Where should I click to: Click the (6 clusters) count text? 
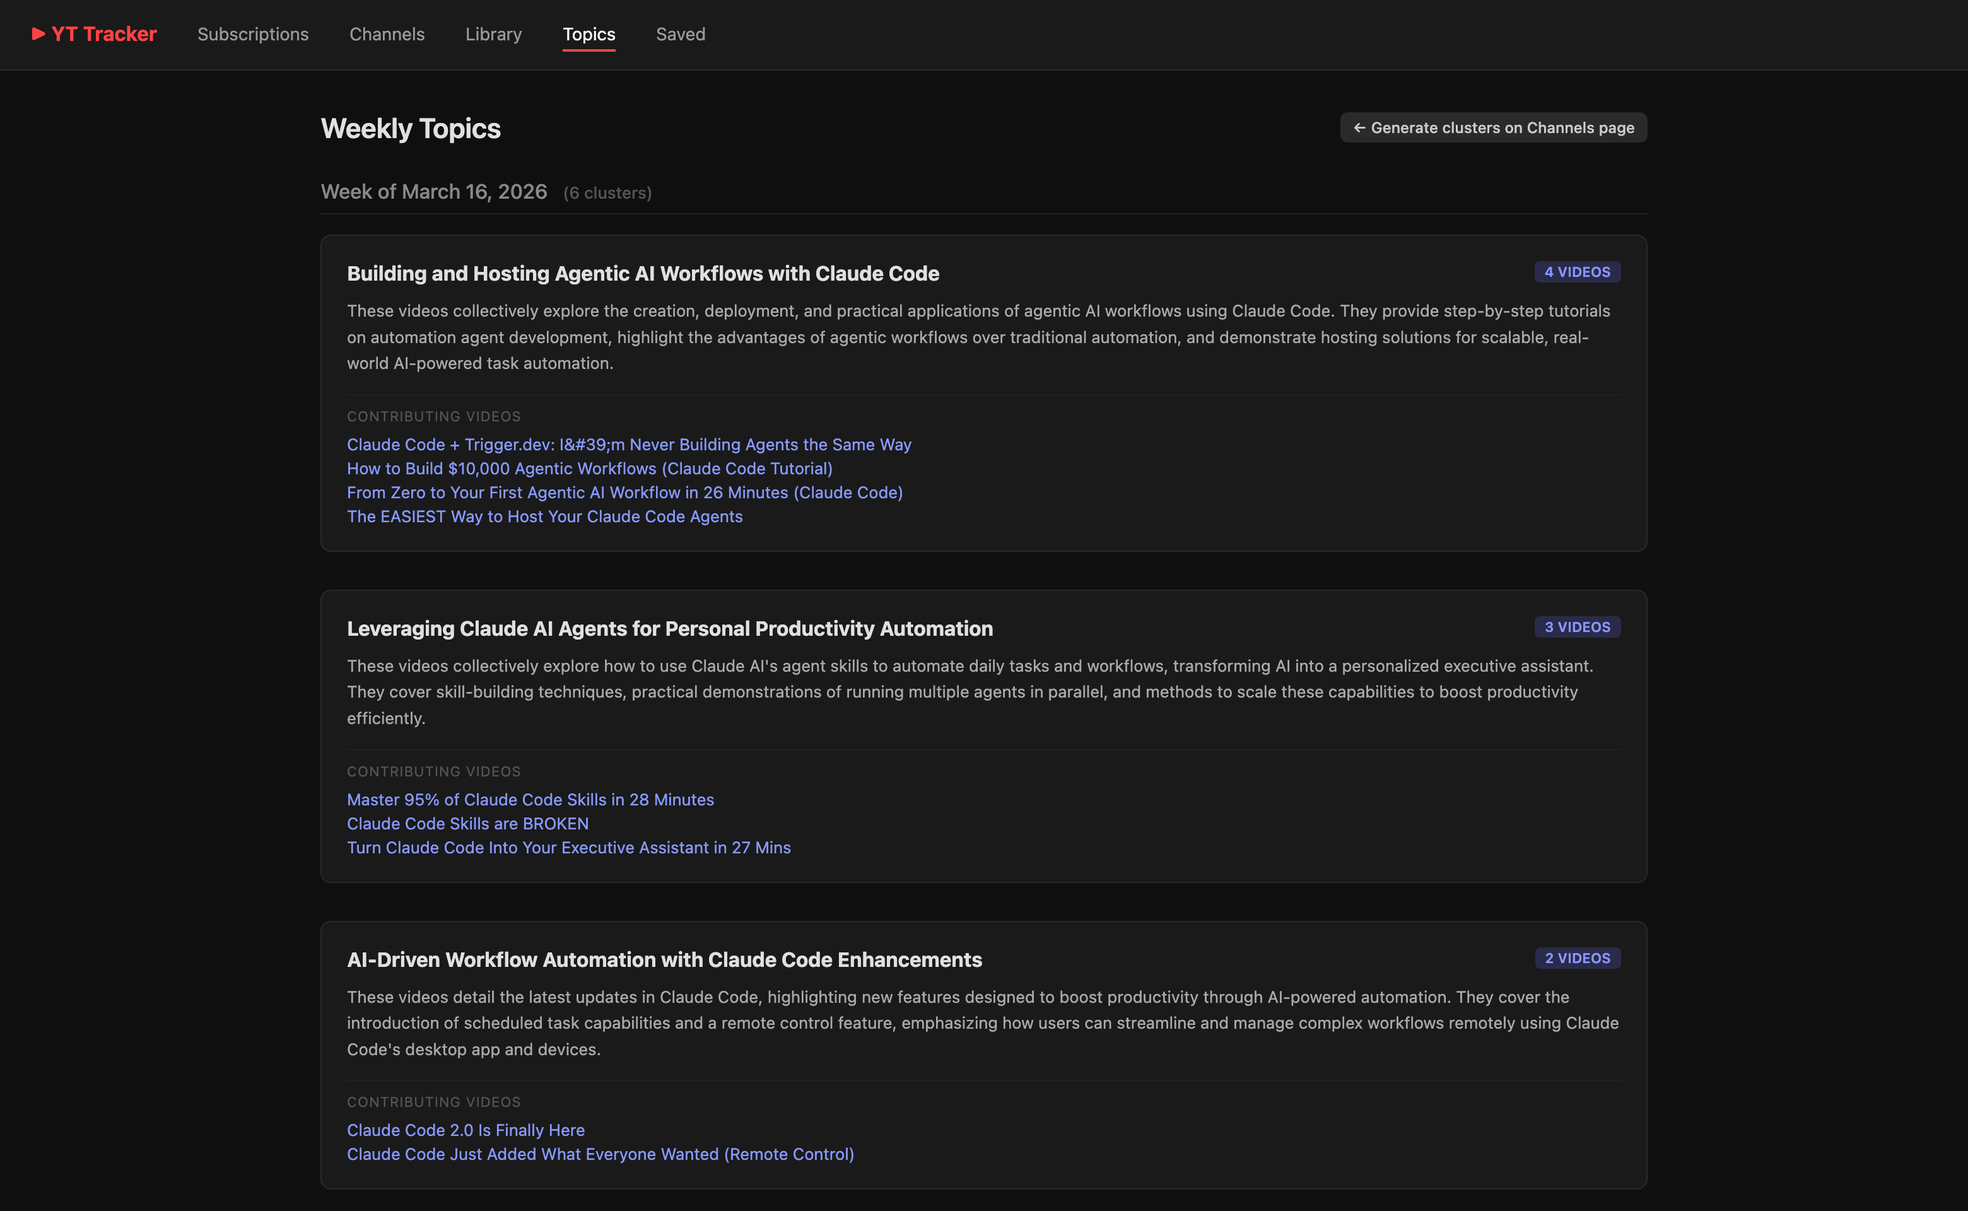607,193
